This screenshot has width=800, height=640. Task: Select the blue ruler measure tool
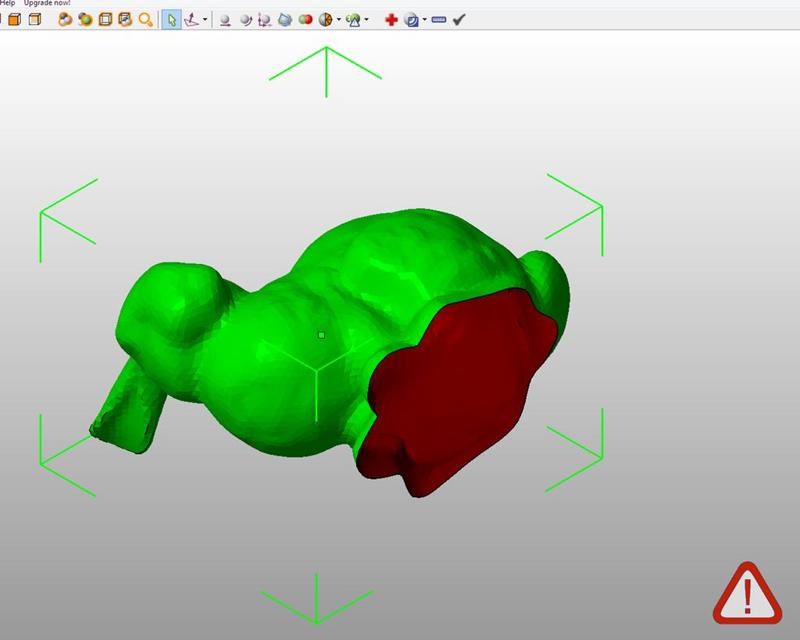[x=439, y=20]
